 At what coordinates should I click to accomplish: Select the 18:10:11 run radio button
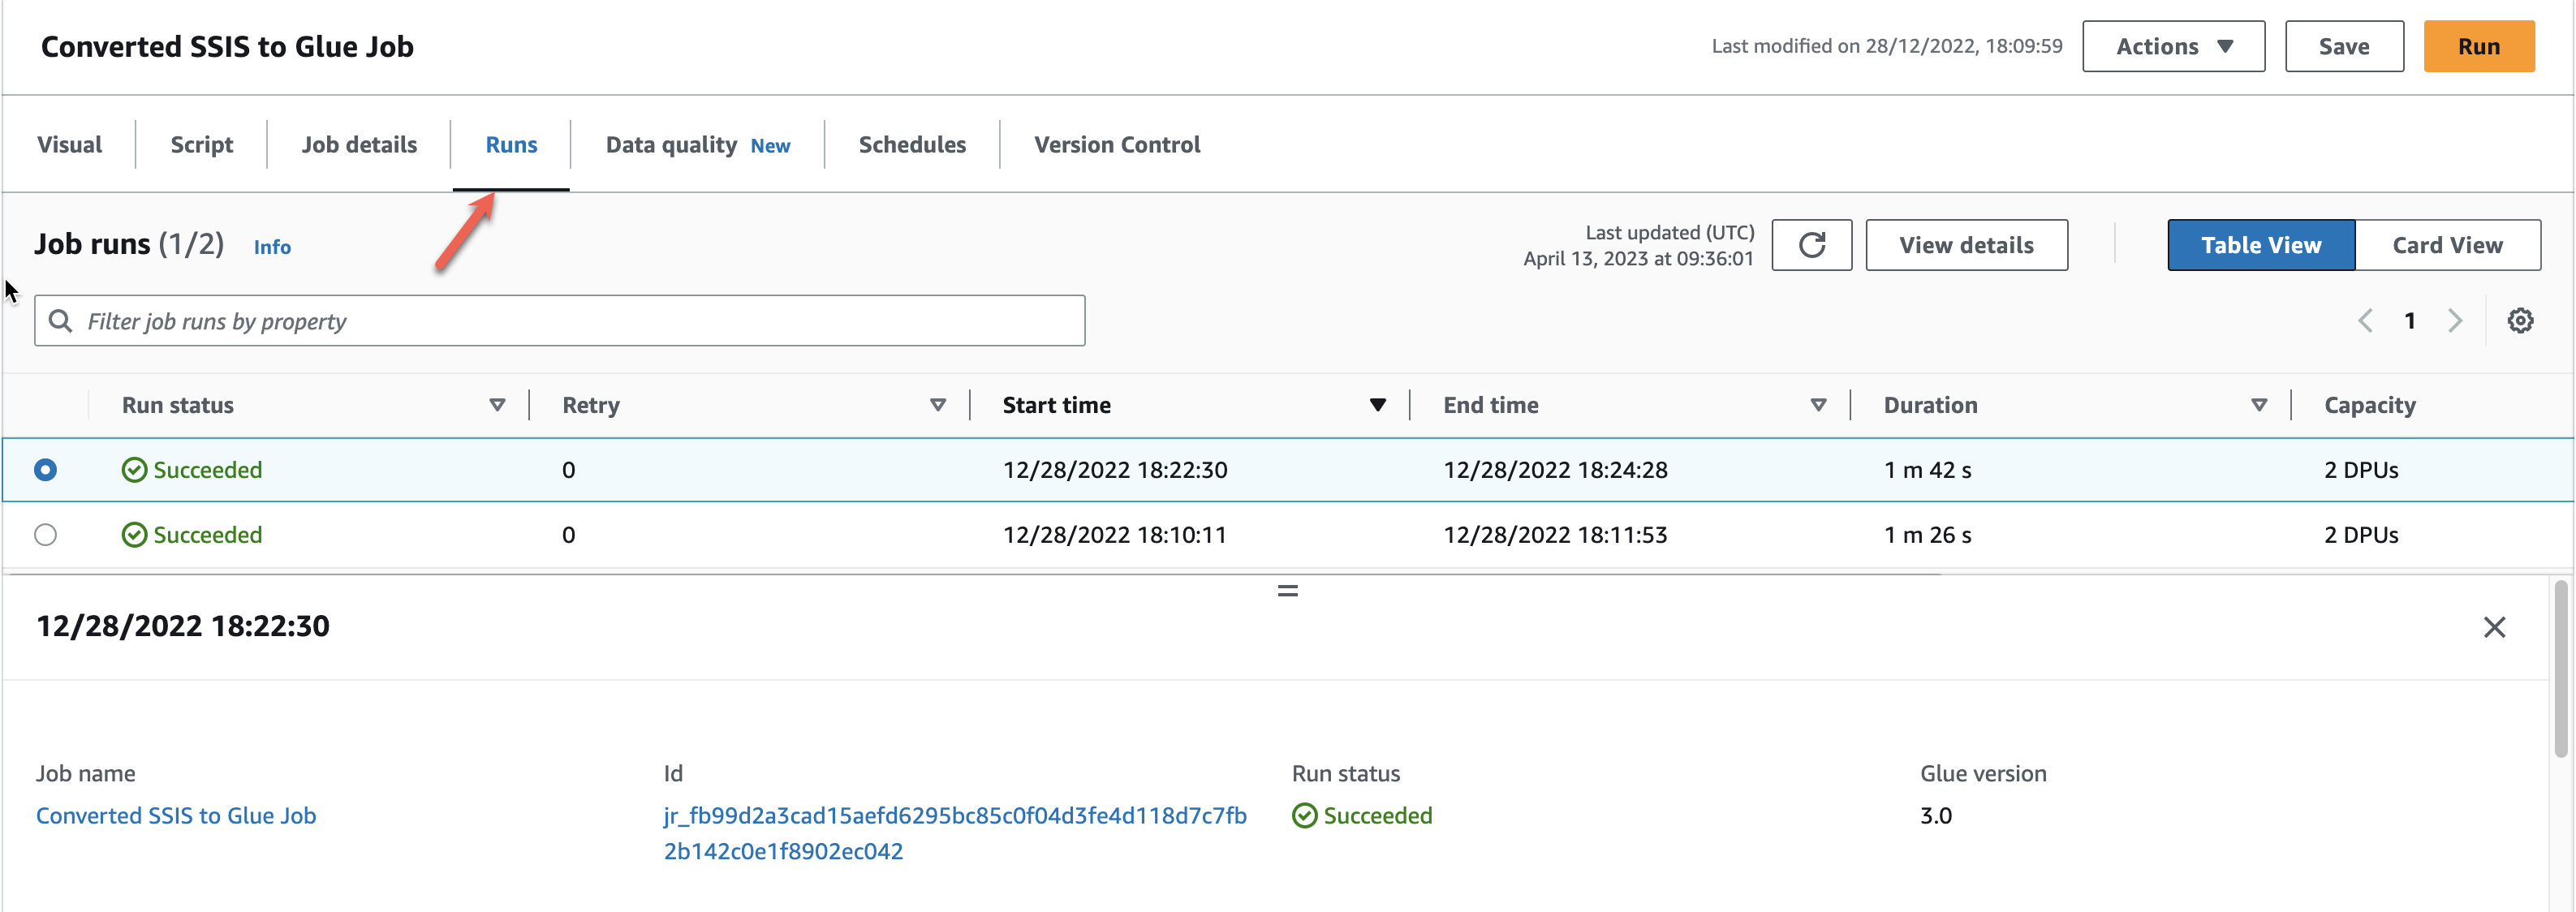click(x=45, y=535)
